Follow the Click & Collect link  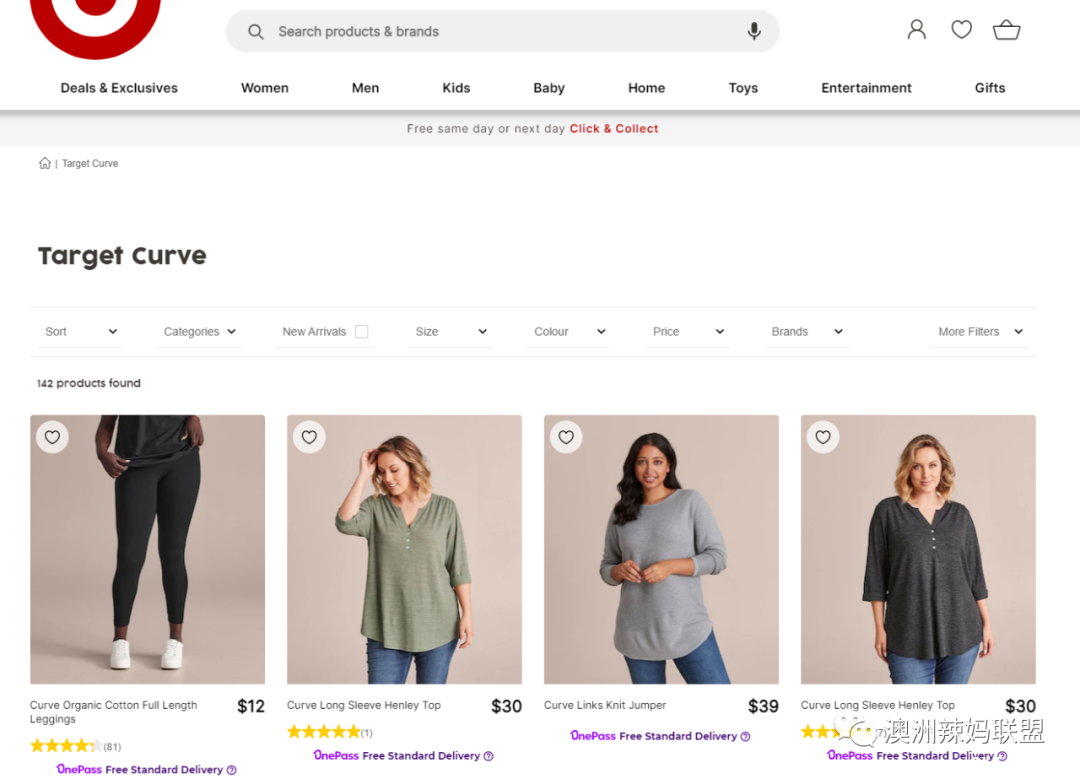coord(614,129)
